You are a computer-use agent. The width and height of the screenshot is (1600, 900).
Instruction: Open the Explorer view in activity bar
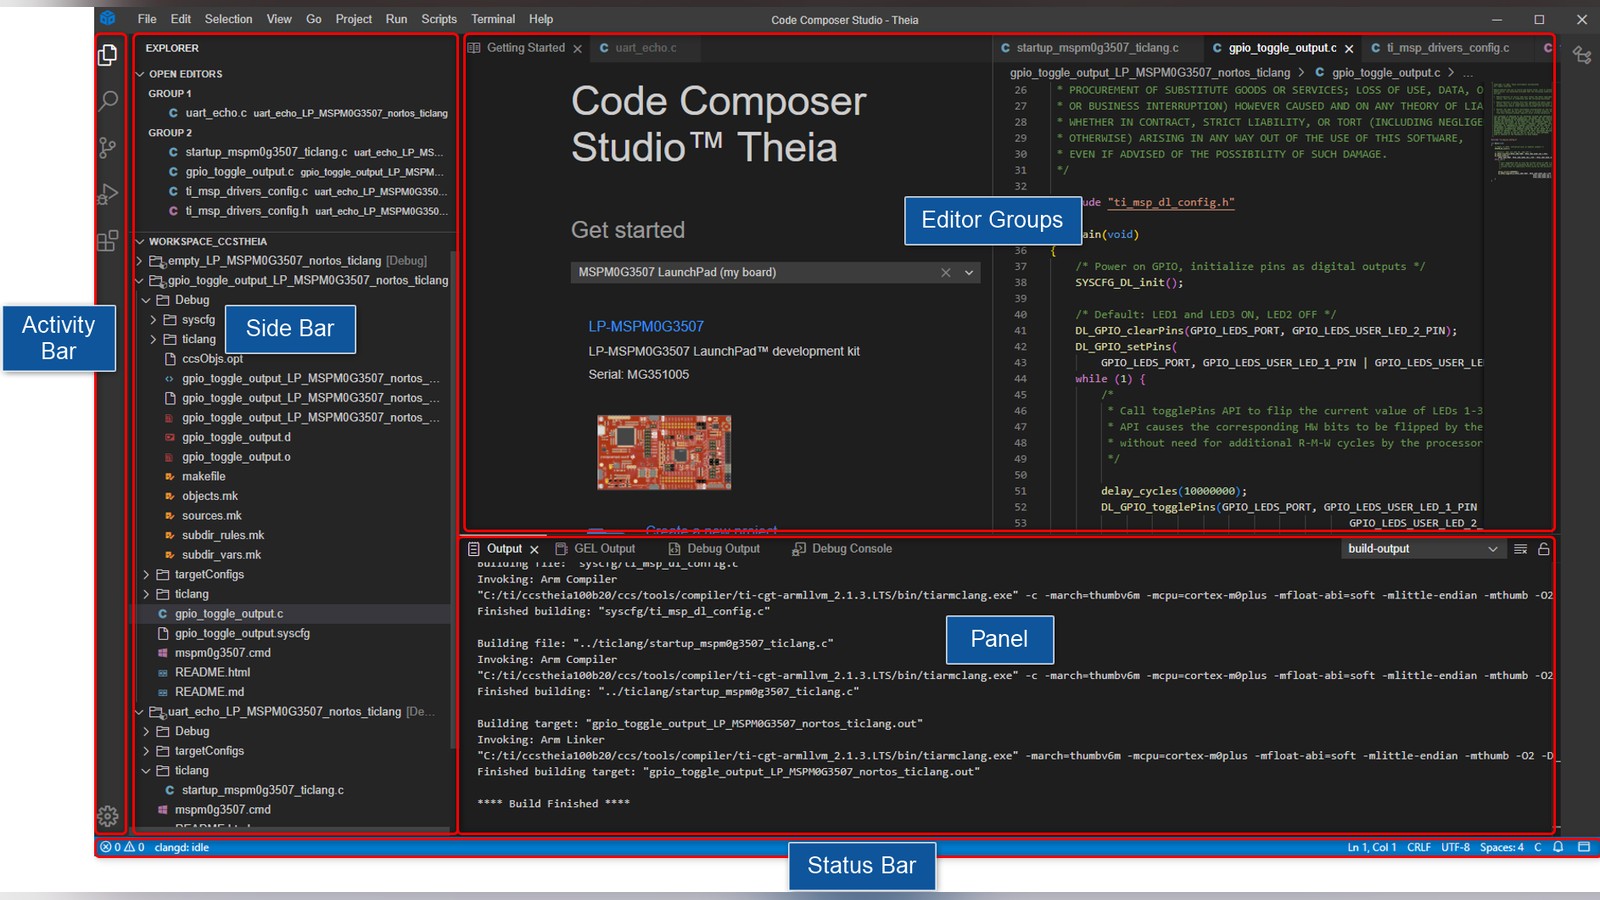coord(108,55)
